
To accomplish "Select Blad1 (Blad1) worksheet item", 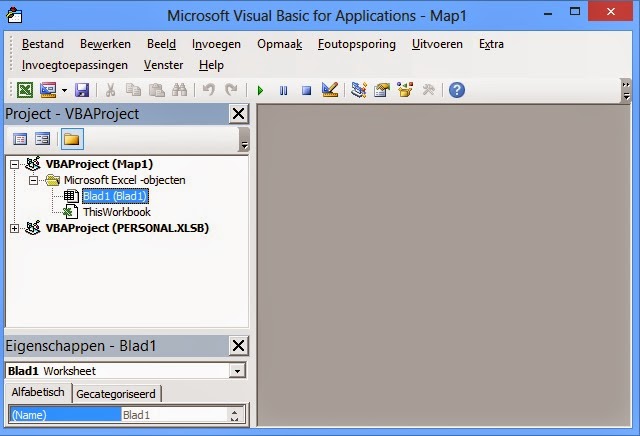I will 115,196.
